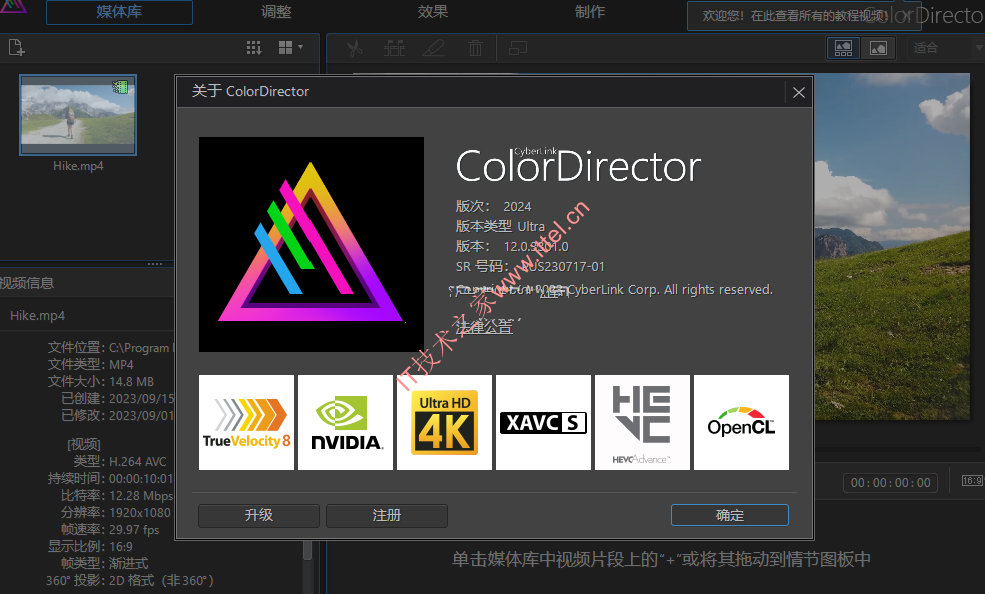Close the 关于 ColorDirector dialog
The image size is (985, 594).
799,92
